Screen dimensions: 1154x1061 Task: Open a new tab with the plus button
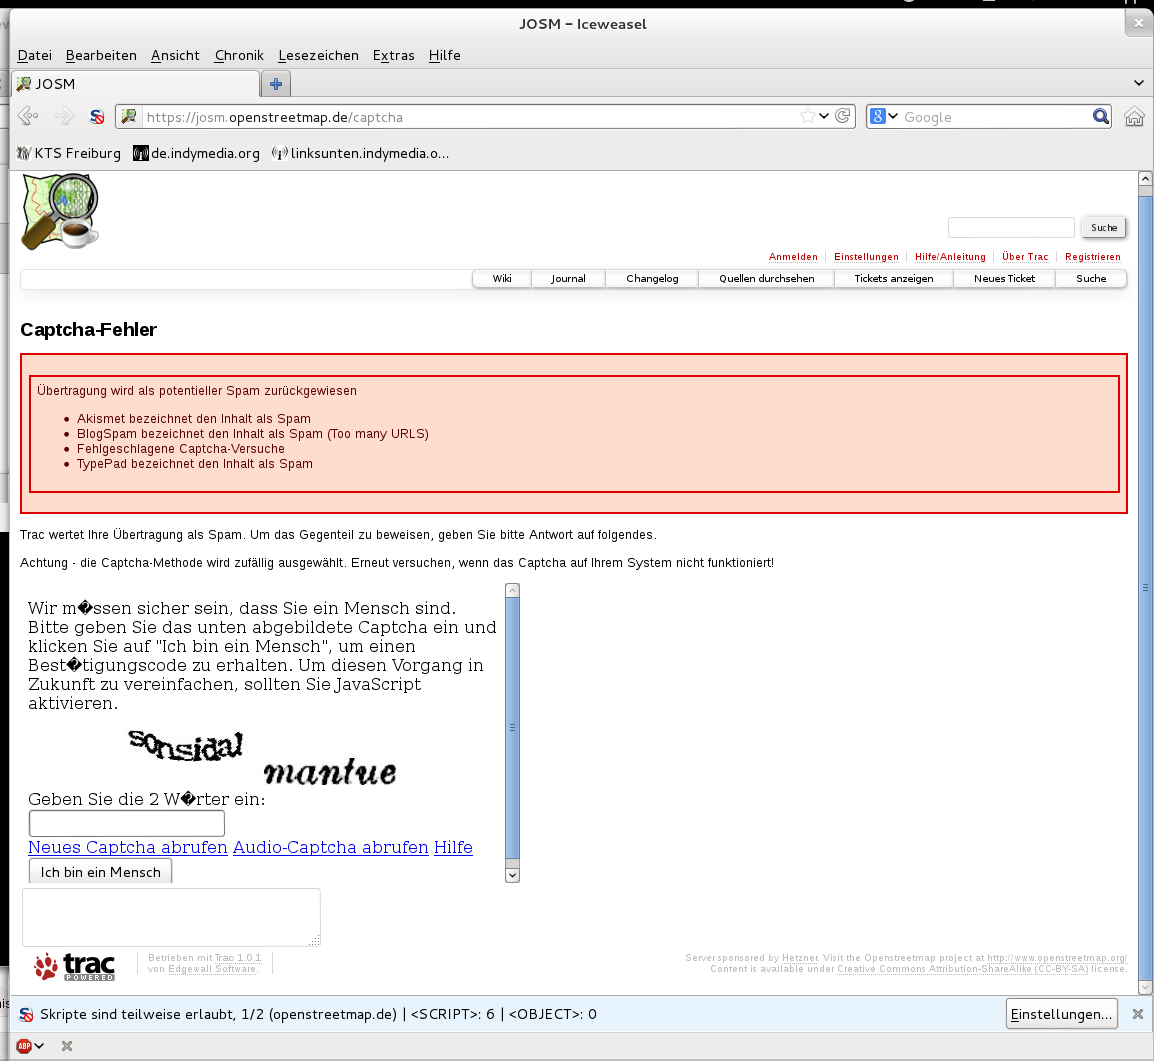(x=276, y=84)
